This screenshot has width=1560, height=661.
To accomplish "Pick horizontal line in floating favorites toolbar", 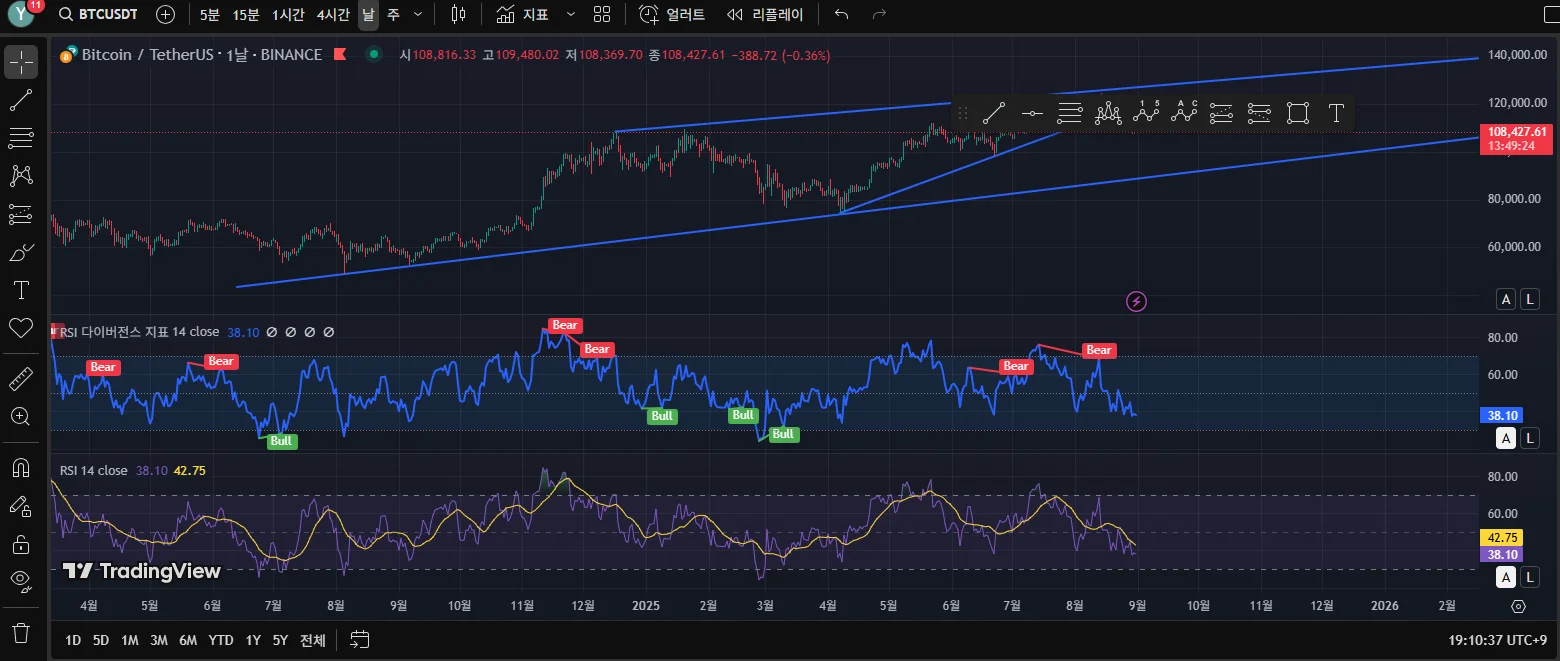I will point(1032,113).
